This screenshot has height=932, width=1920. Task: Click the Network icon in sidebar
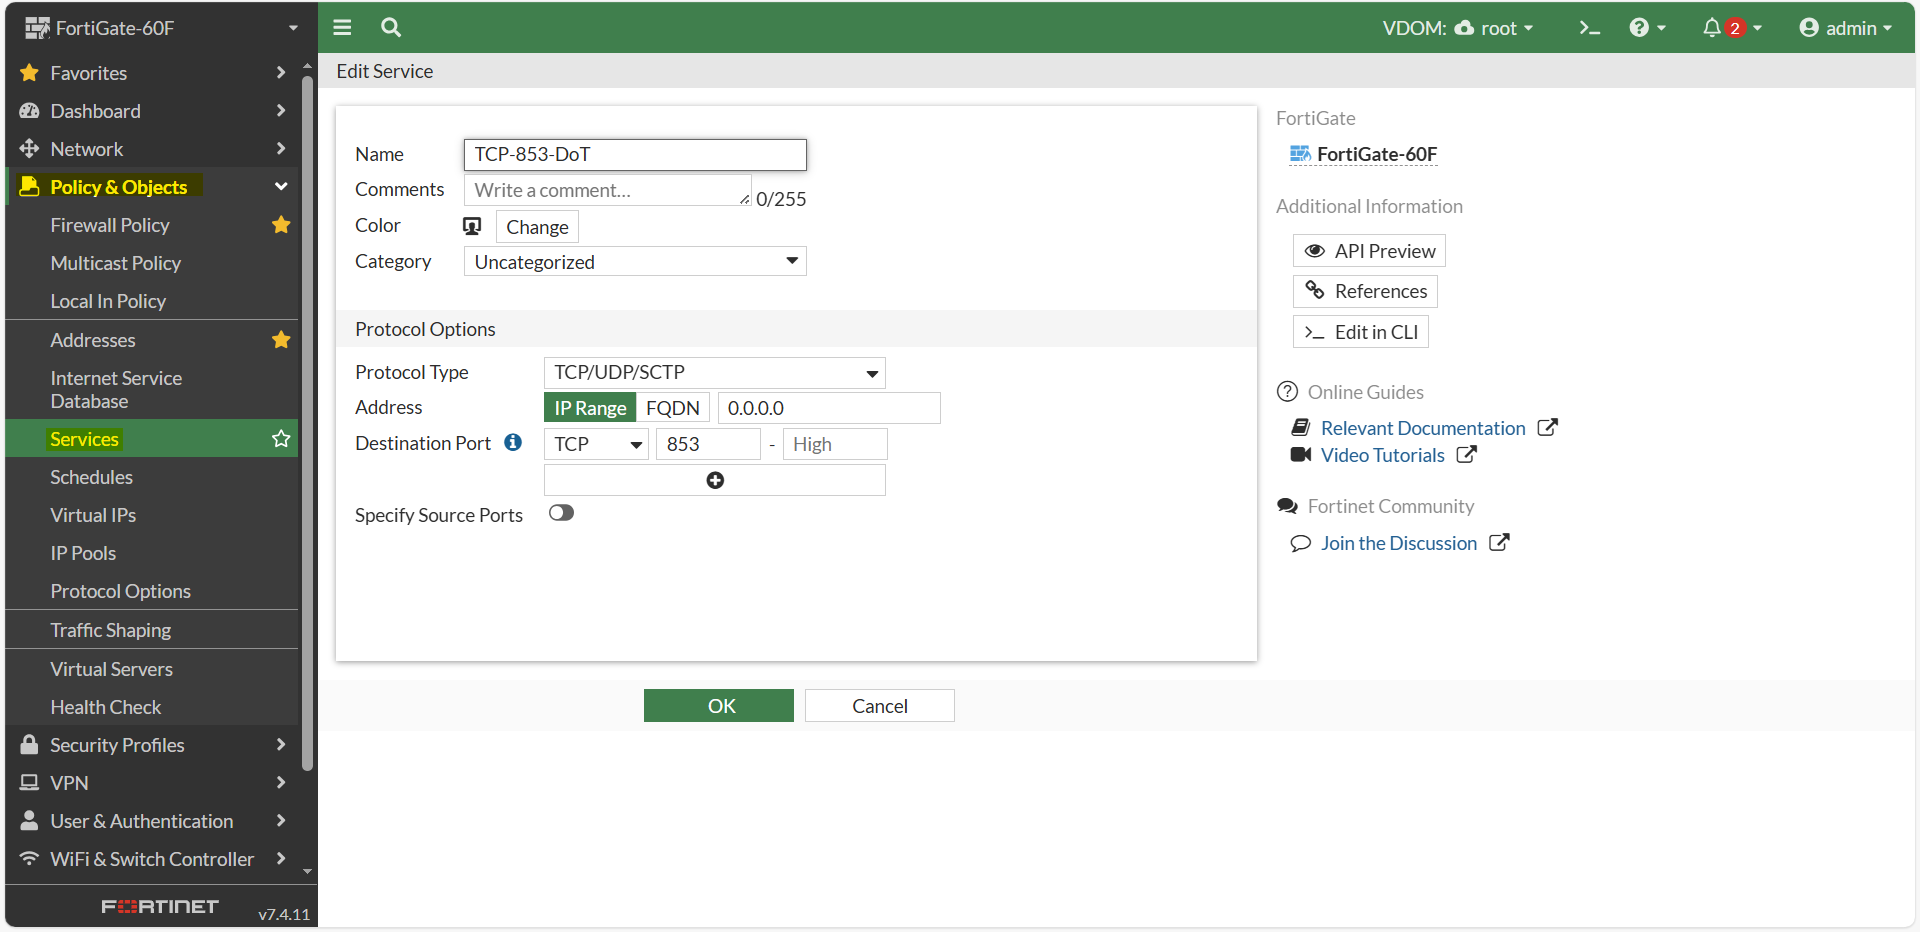coord(29,149)
